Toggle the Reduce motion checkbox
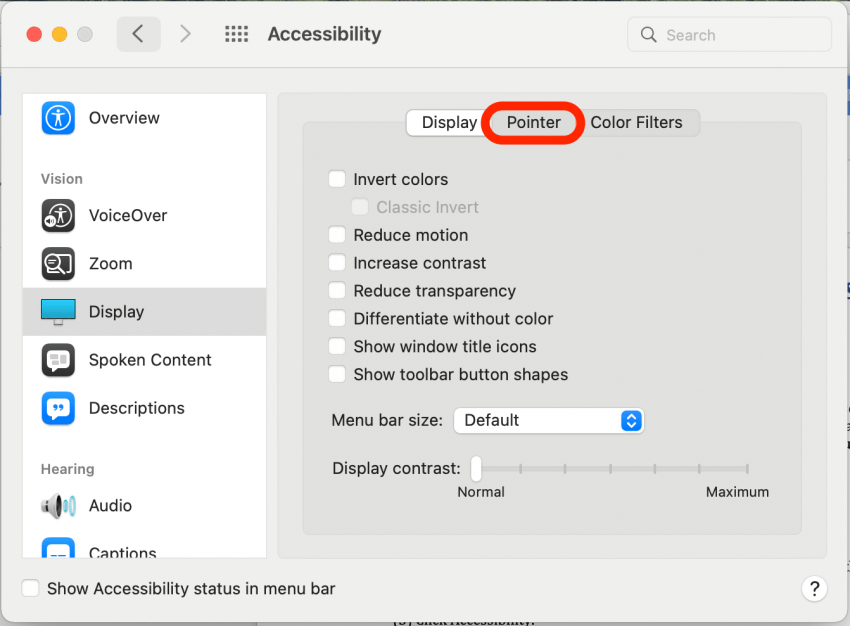Image resolution: width=850 pixels, height=626 pixels. point(337,235)
